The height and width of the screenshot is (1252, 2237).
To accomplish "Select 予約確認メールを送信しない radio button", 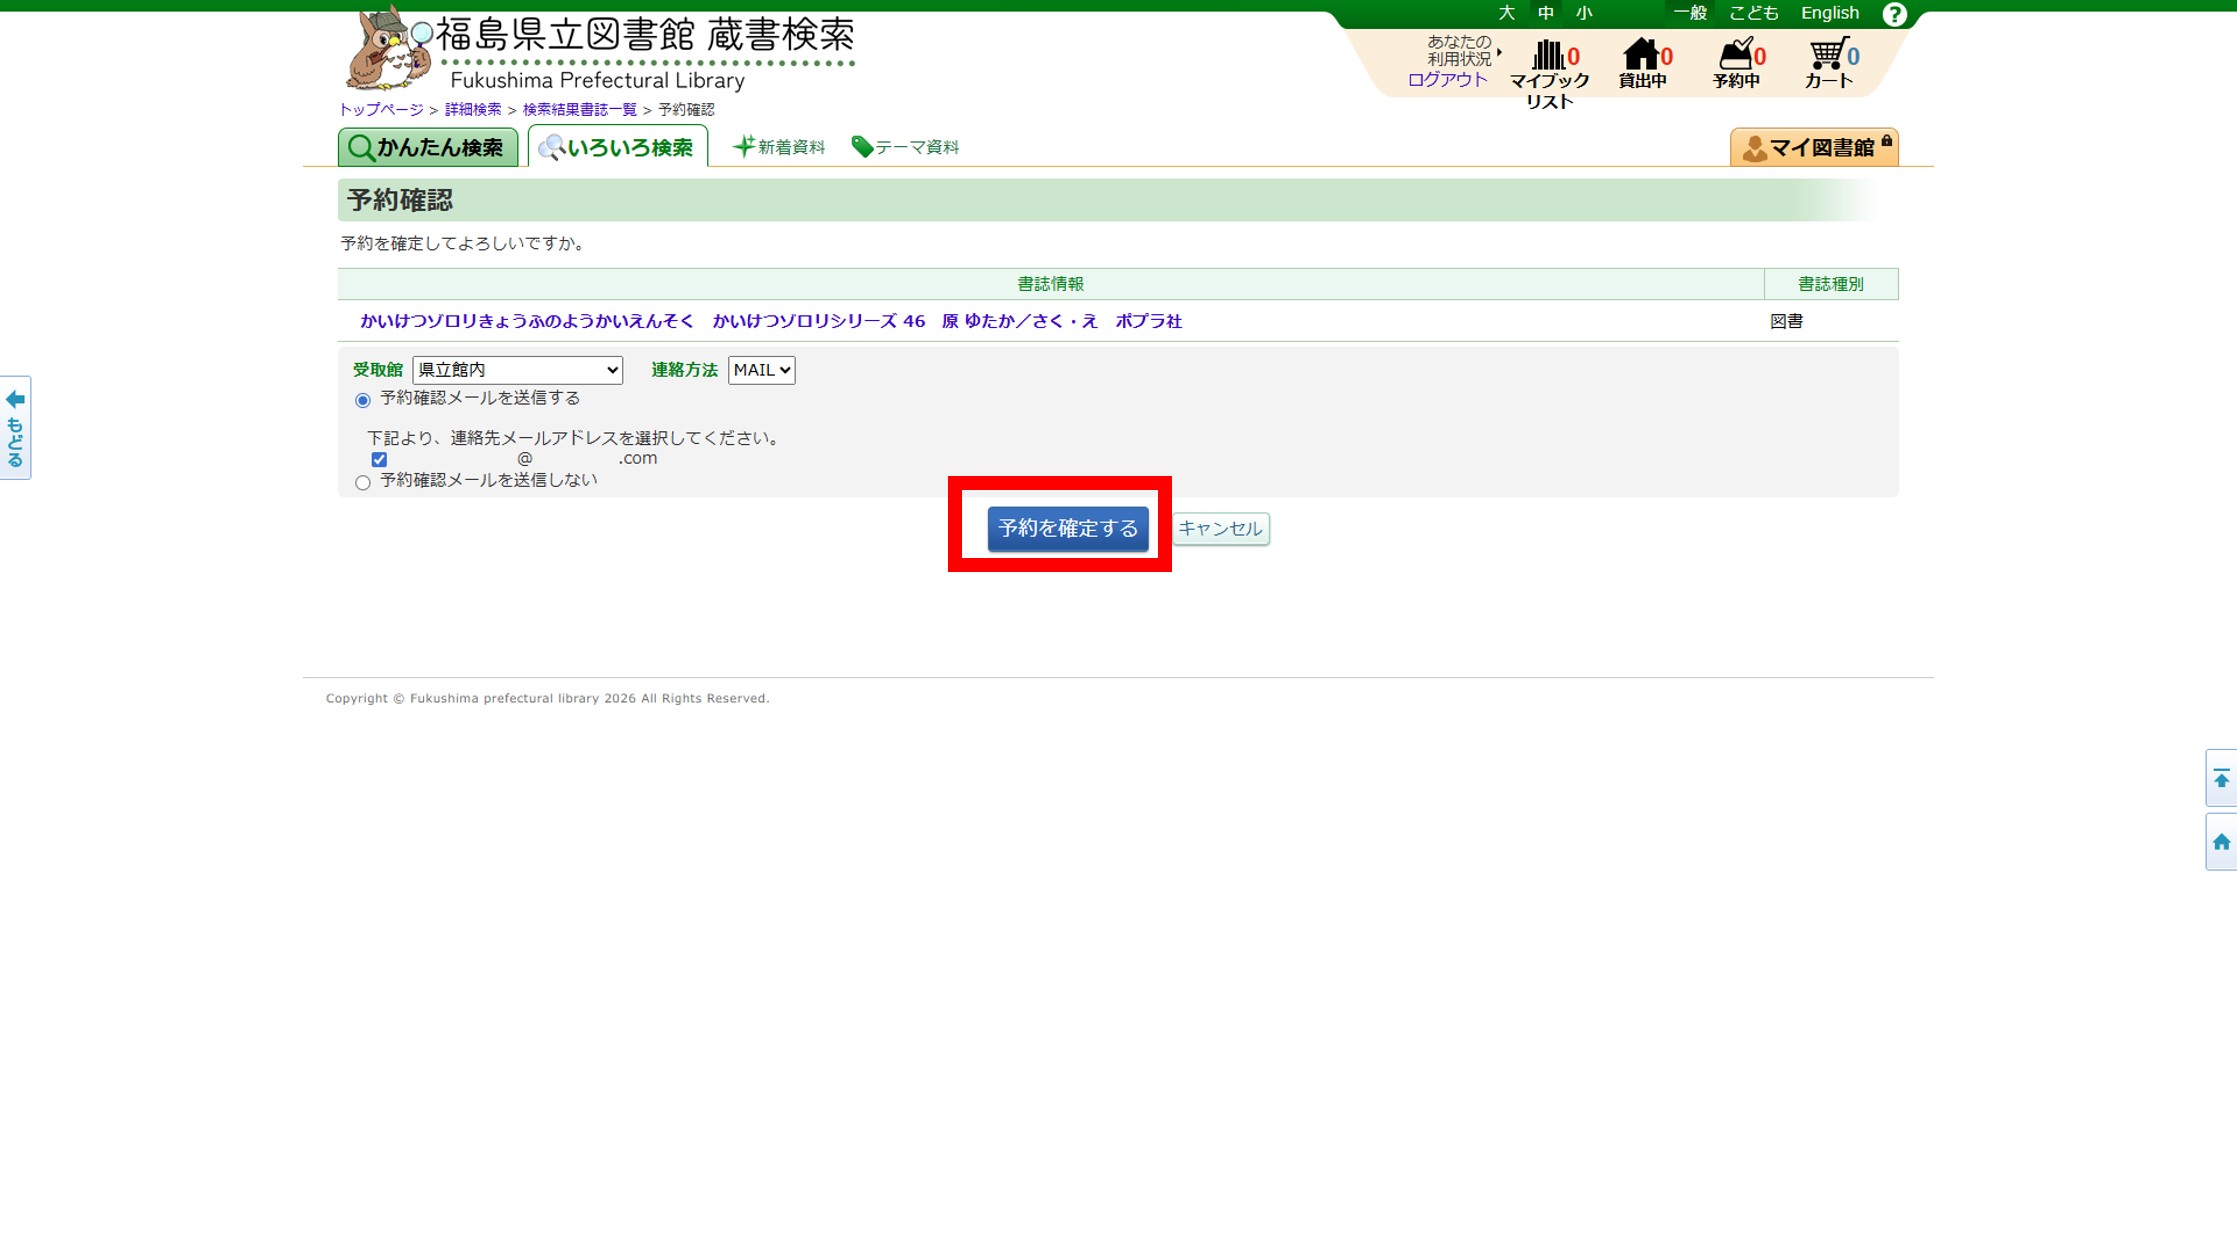I will coord(363,482).
